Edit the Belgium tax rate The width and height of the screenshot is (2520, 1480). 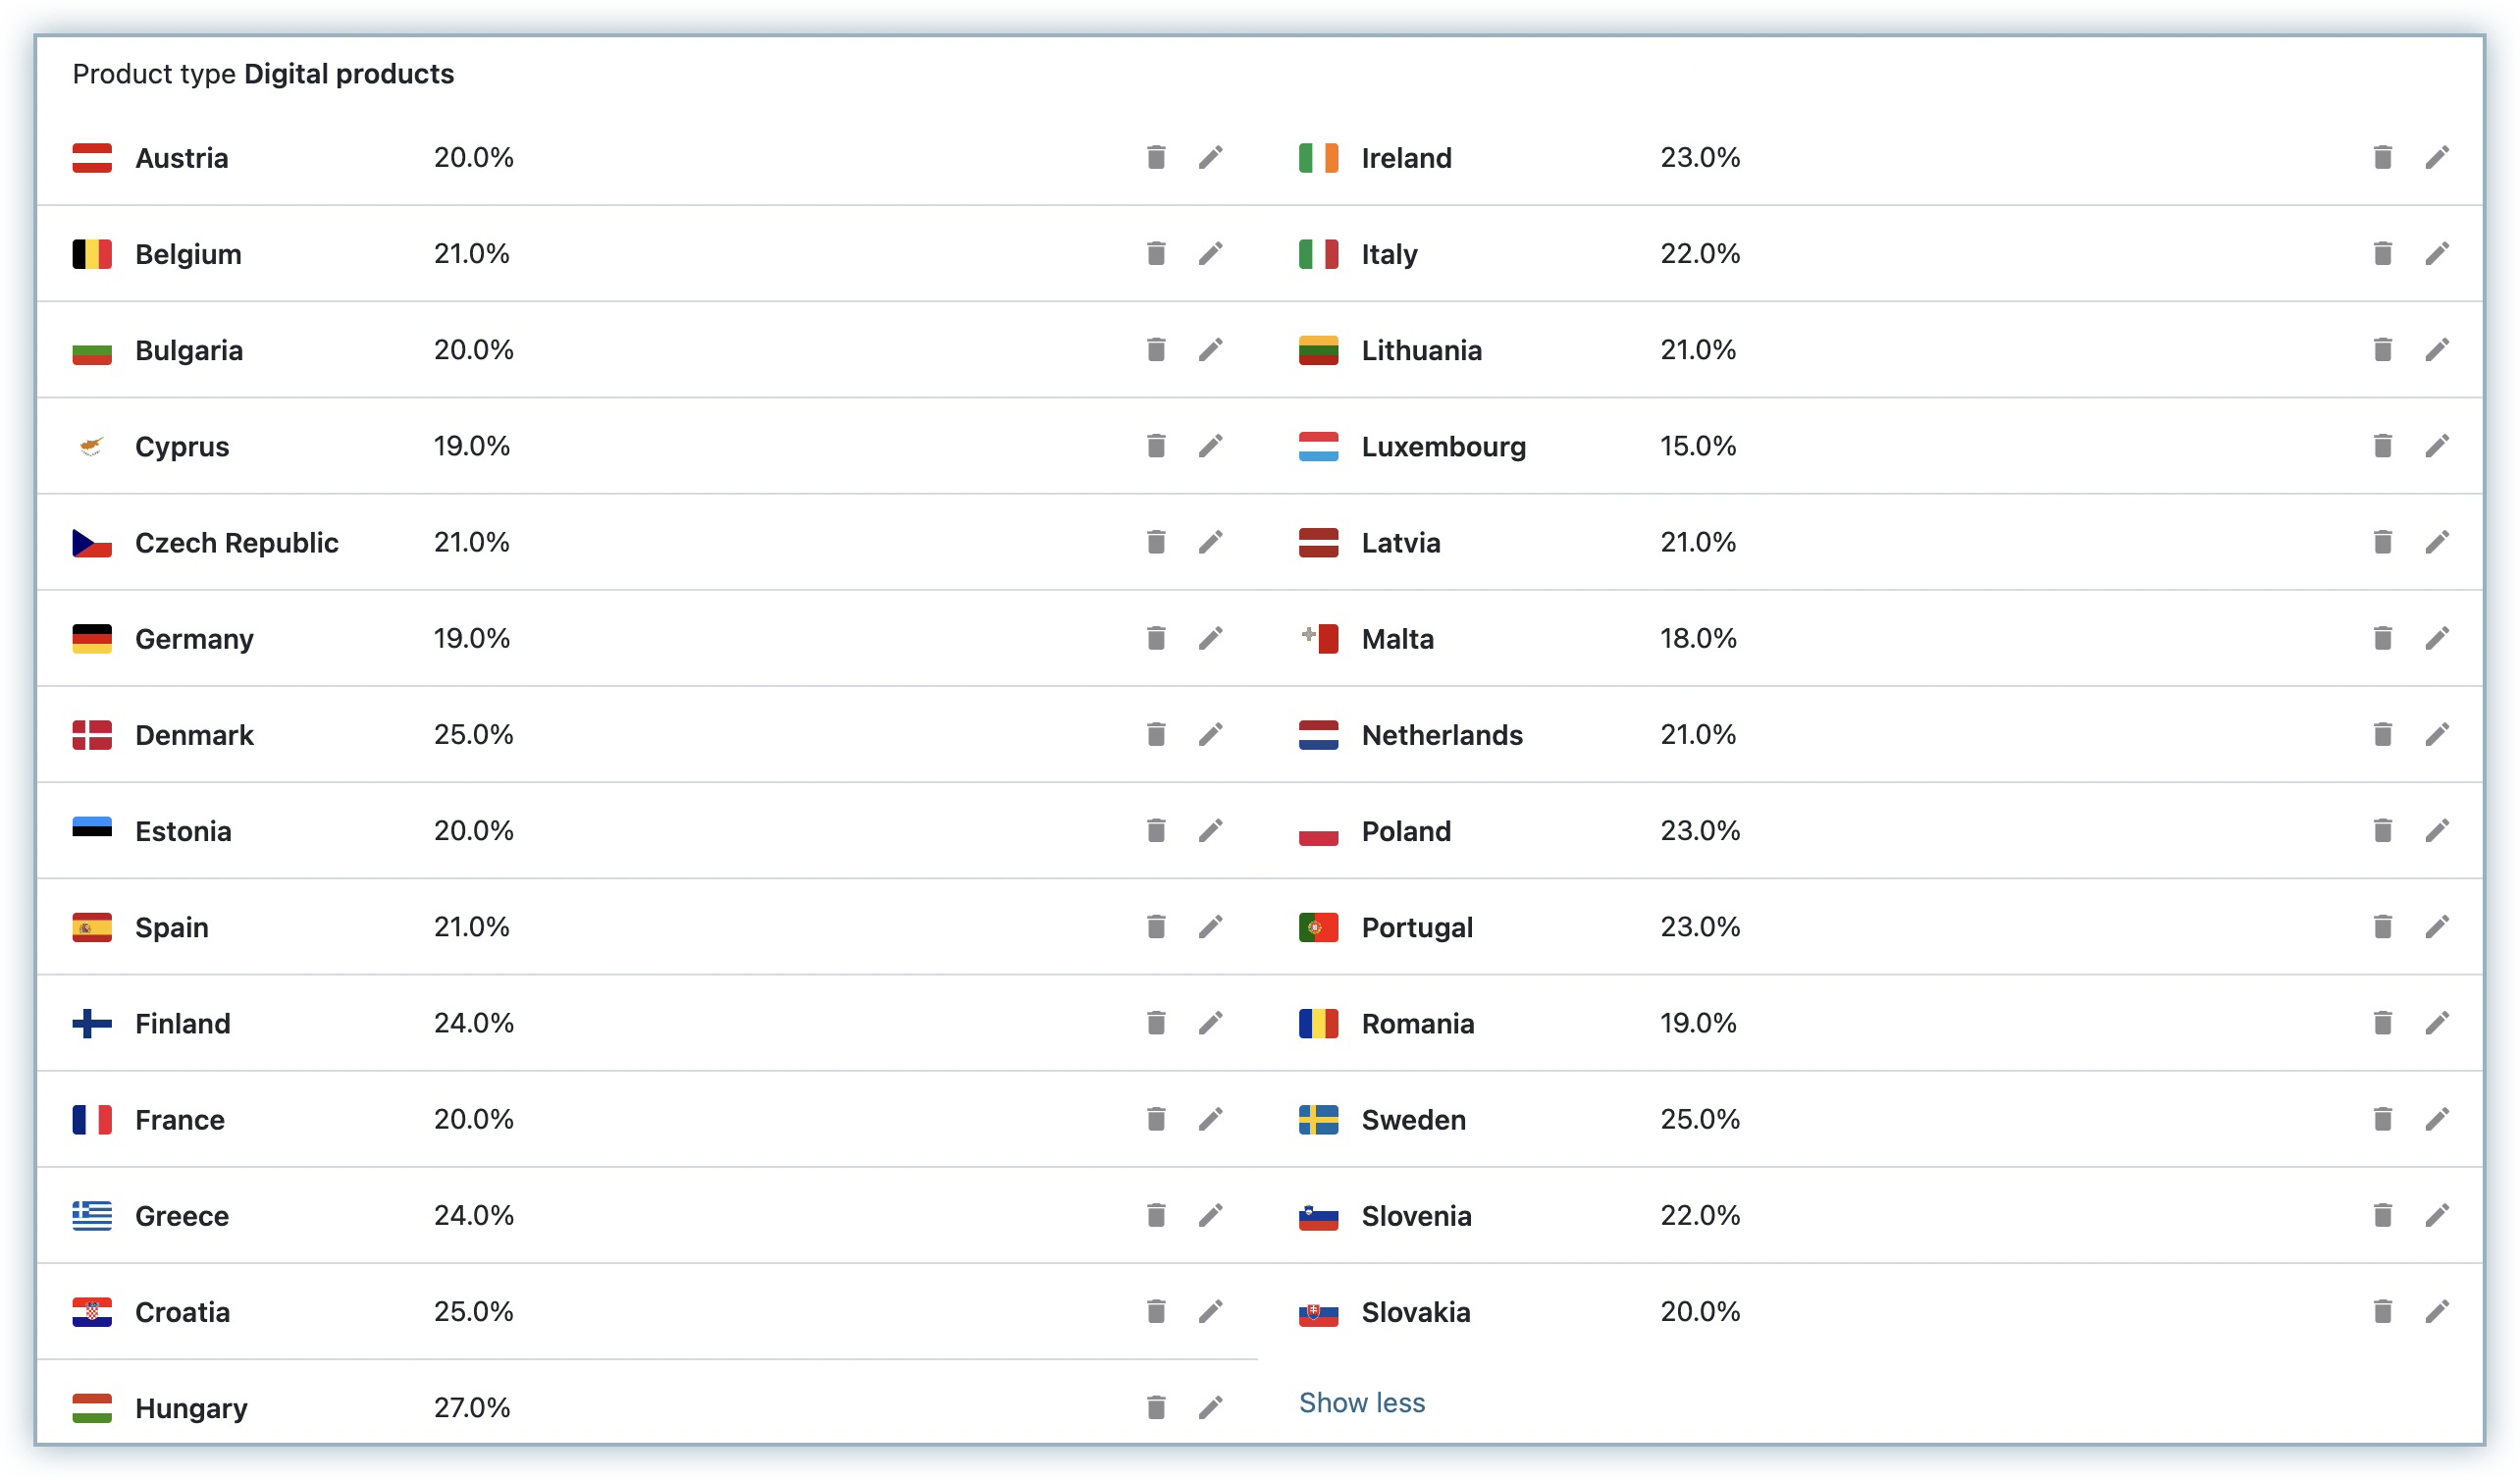pos(1210,254)
